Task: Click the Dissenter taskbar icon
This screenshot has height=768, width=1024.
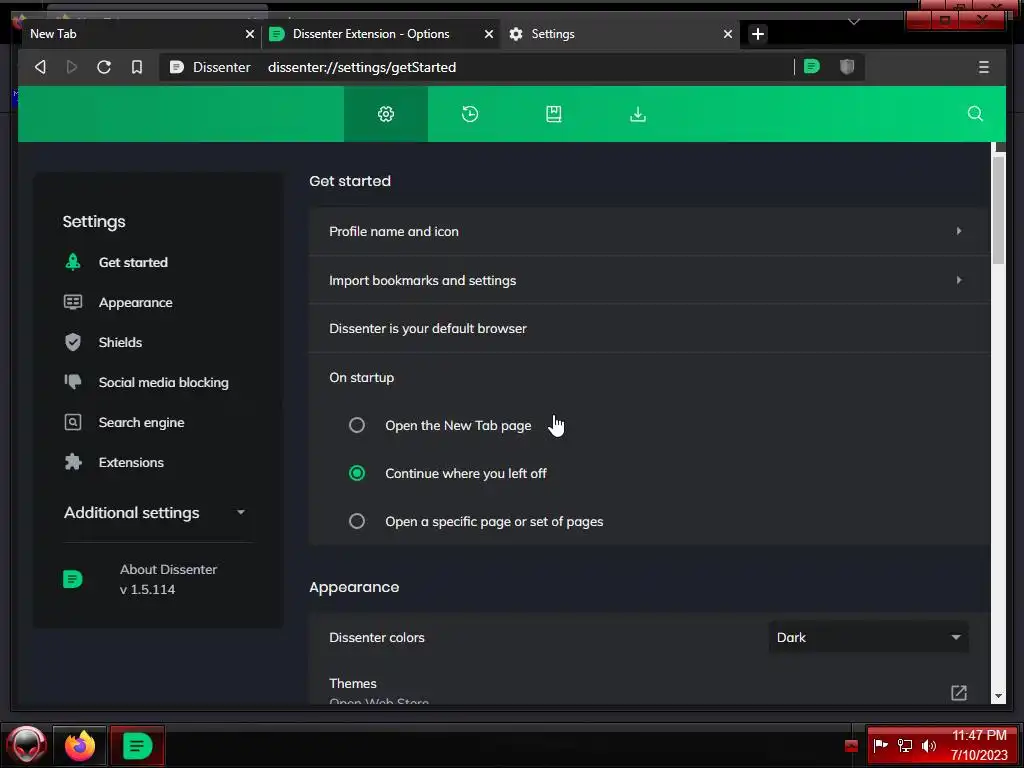Action: click(x=137, y=745)
